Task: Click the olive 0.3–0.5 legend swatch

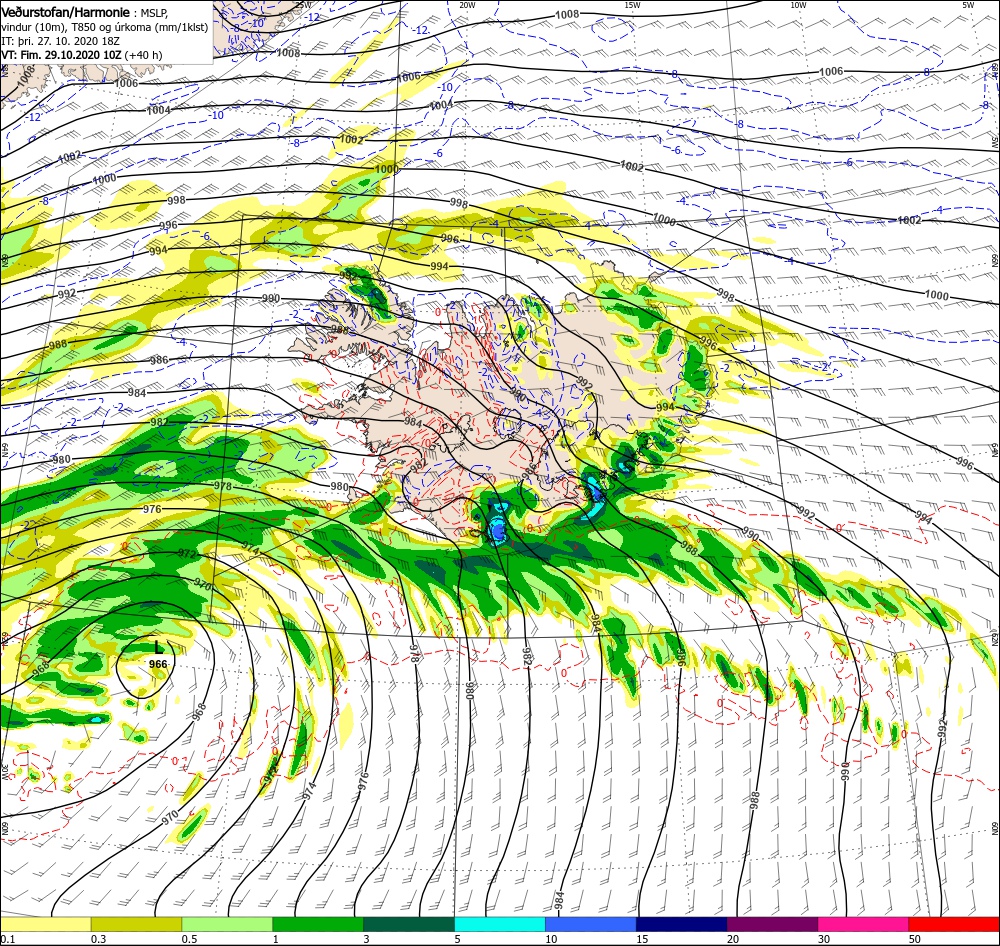Action: (x=136, y=924)
